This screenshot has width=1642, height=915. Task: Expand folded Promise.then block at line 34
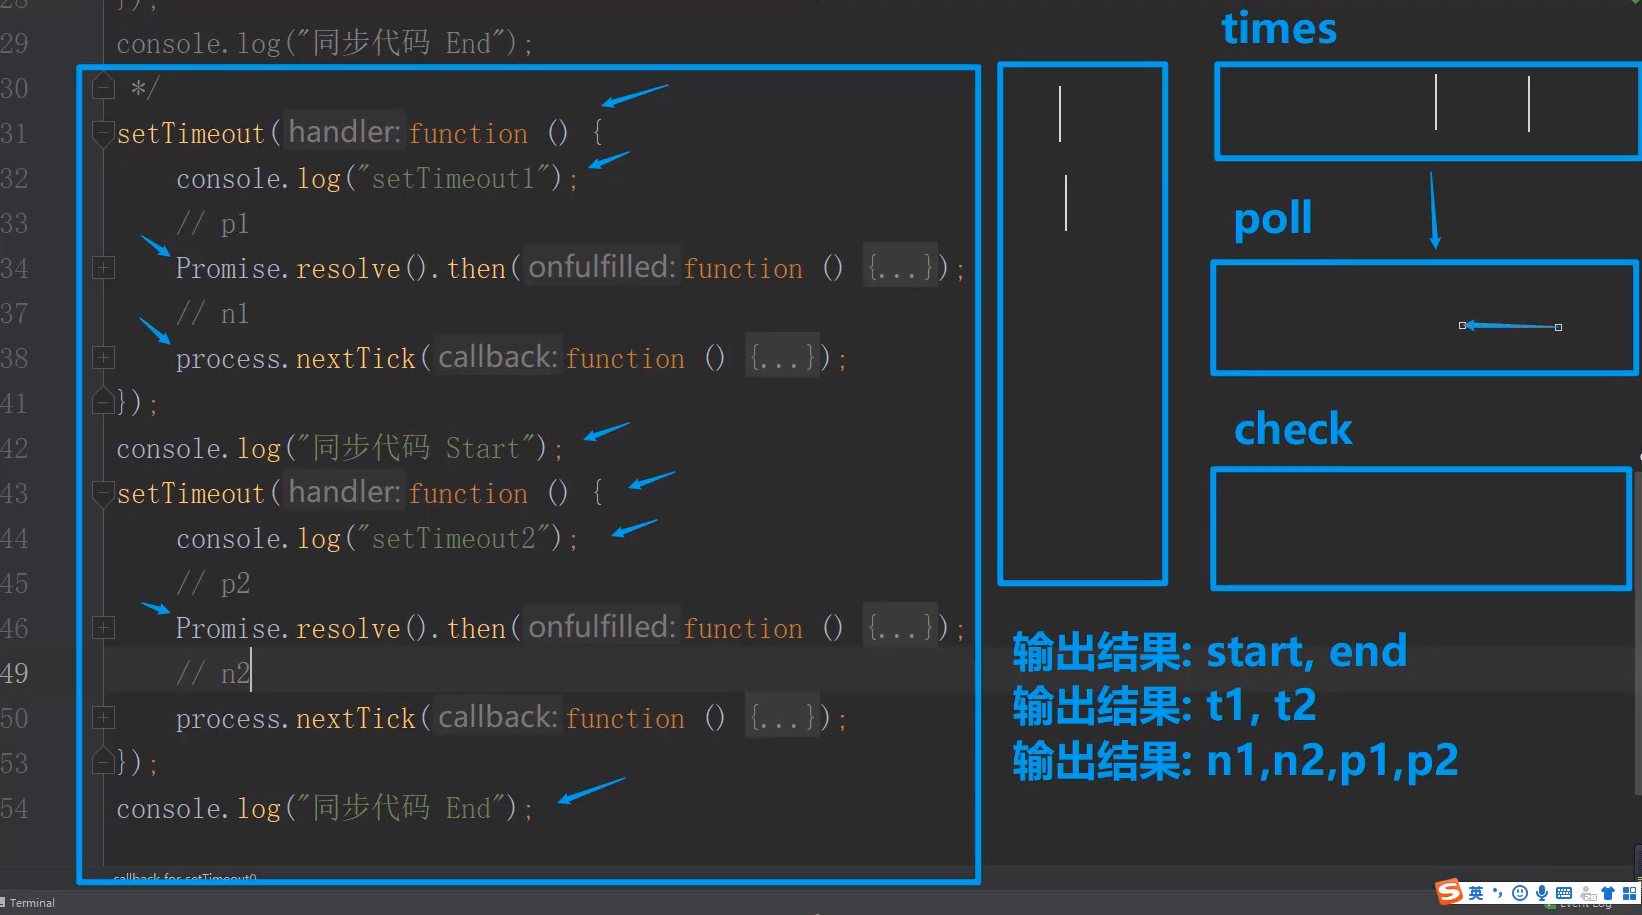(103, 268)
